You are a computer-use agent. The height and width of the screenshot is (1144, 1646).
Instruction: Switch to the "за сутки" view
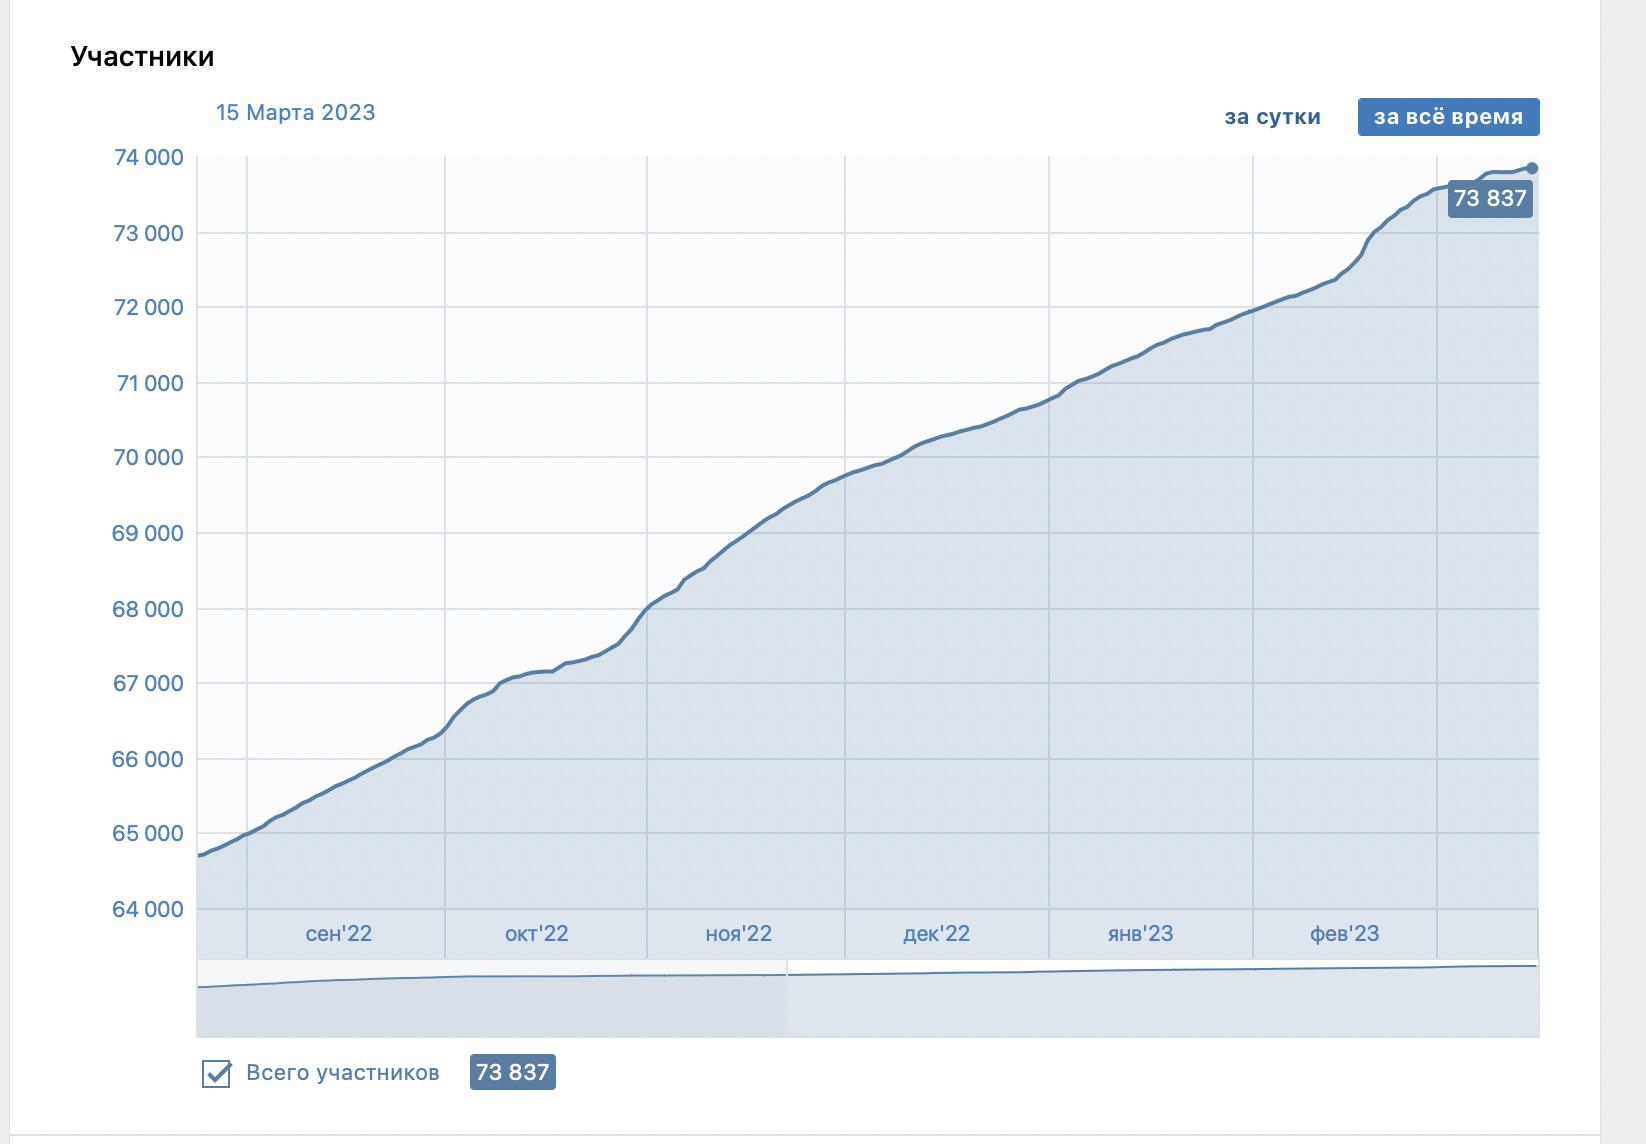pos(1272,117)
